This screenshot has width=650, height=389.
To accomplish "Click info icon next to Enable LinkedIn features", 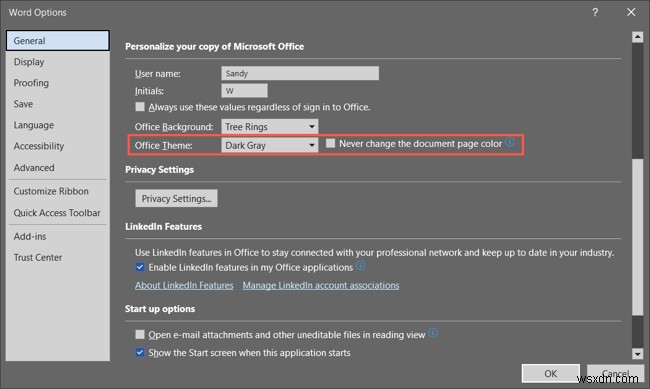I will [361, 265].
